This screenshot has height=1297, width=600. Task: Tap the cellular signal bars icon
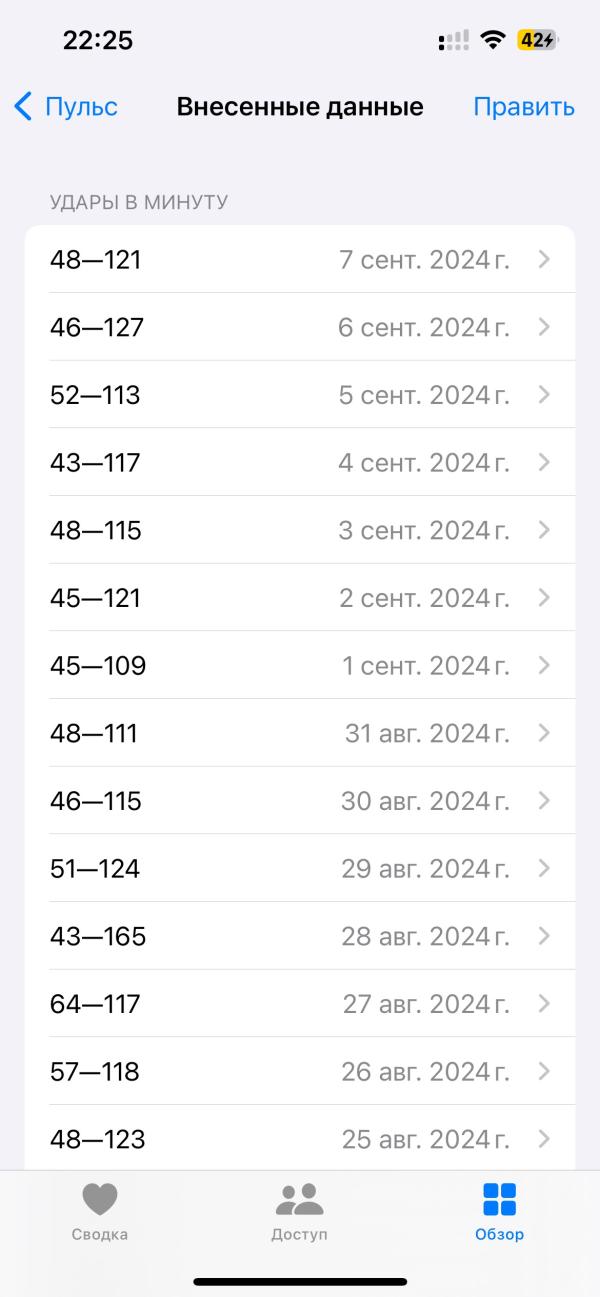(x=453, y=40)
